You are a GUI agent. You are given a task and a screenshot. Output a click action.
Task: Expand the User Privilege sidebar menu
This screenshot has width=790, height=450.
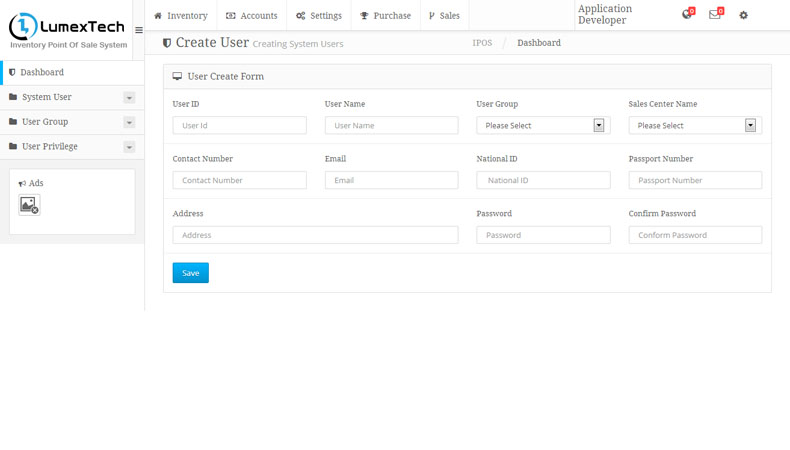coord(129,146)
